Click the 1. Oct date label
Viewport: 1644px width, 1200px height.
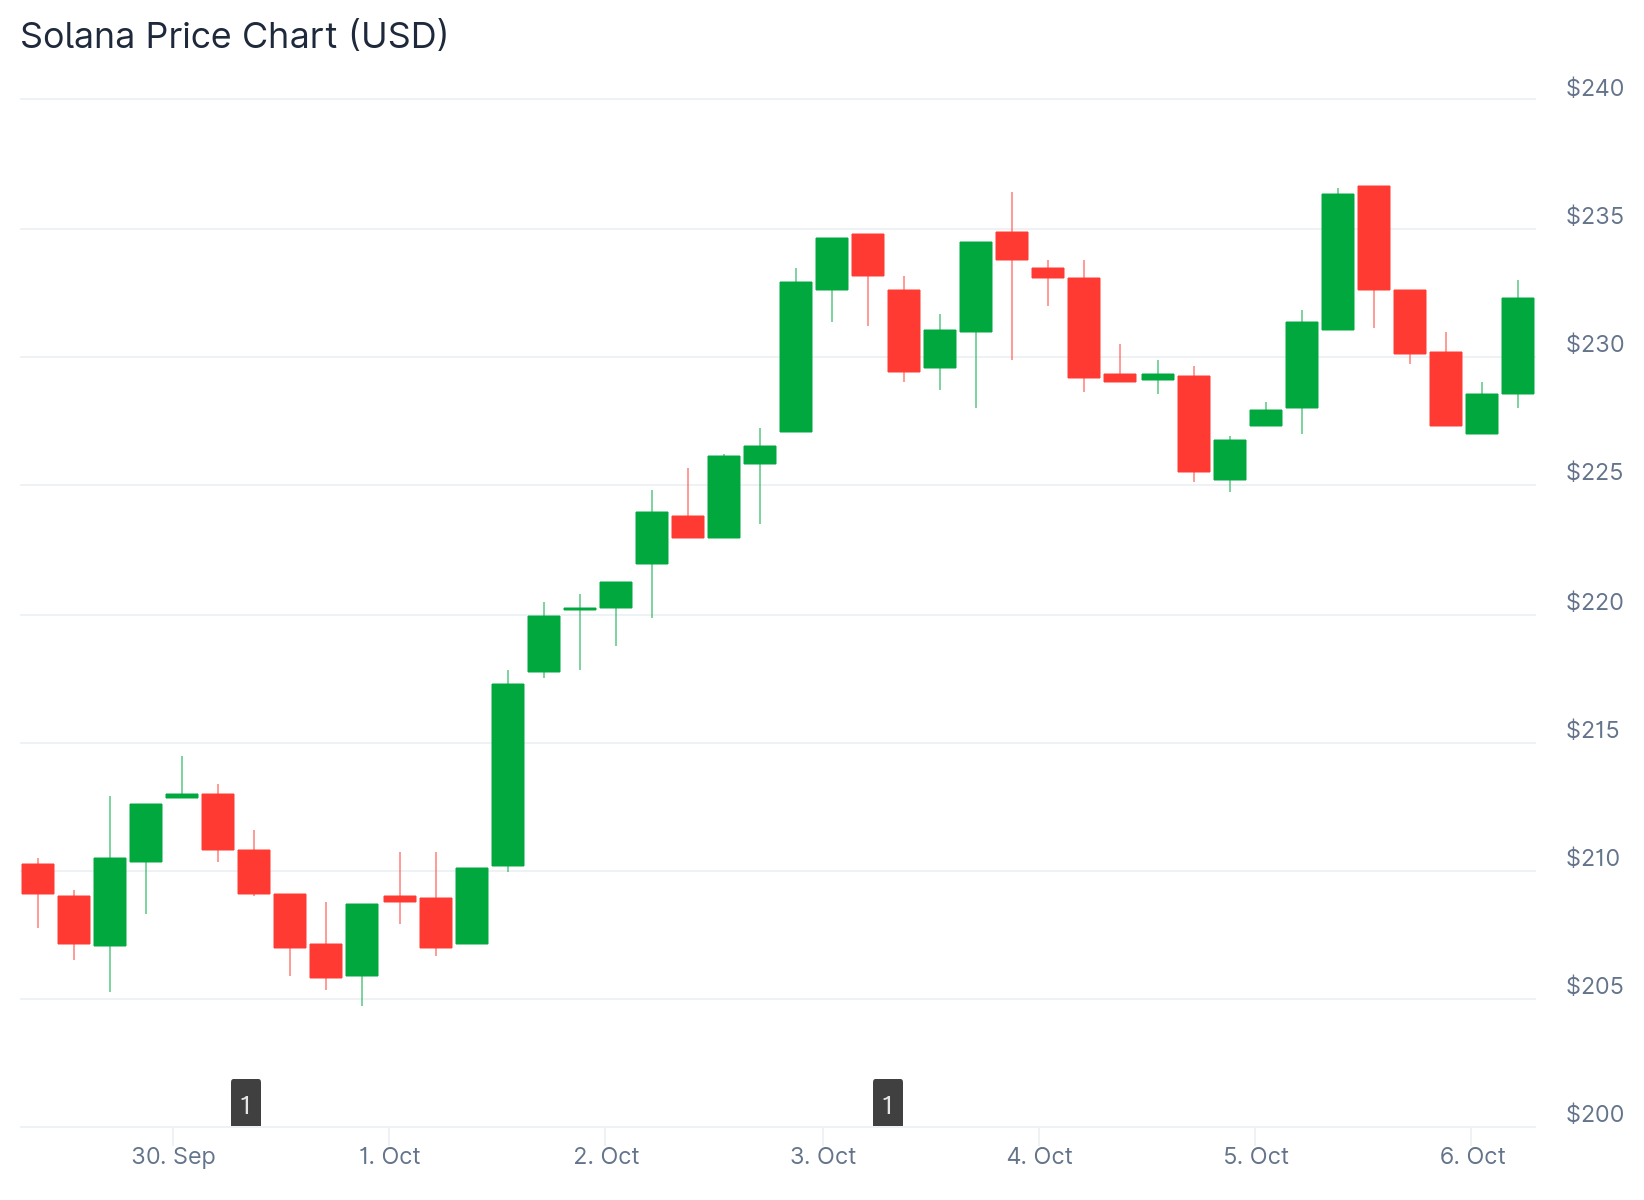coord(390,1156)
